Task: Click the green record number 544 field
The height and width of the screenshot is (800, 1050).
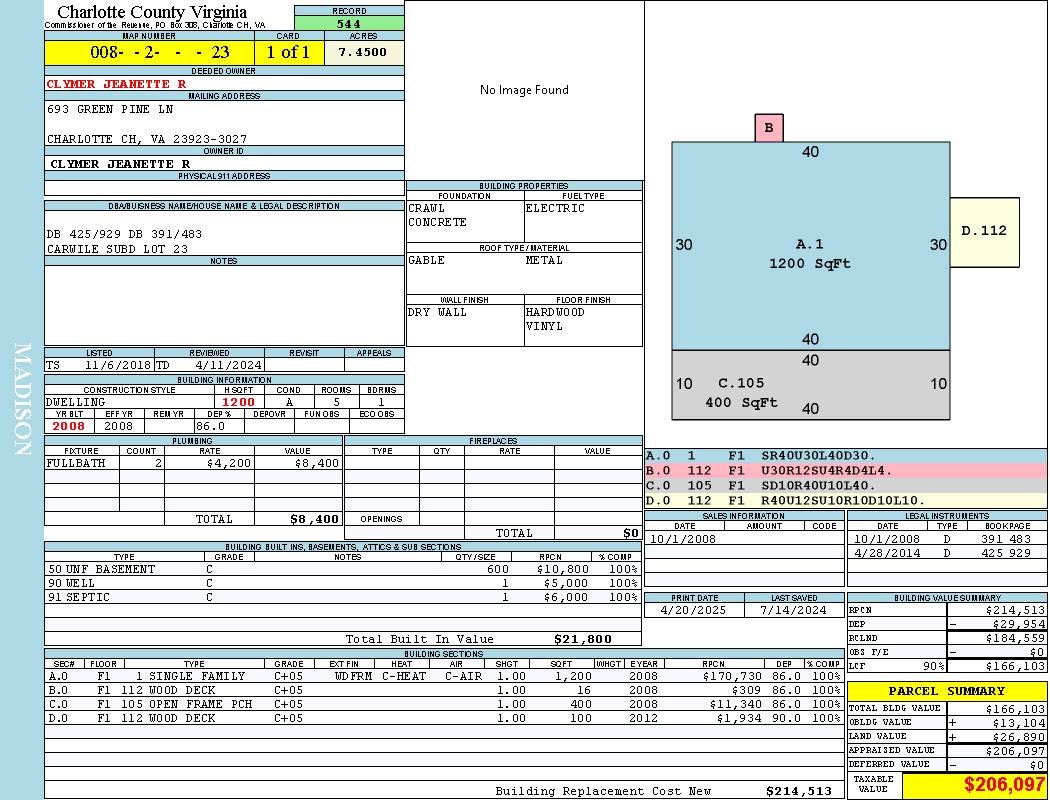Action: pyautogui.click(x=349, y=24)
